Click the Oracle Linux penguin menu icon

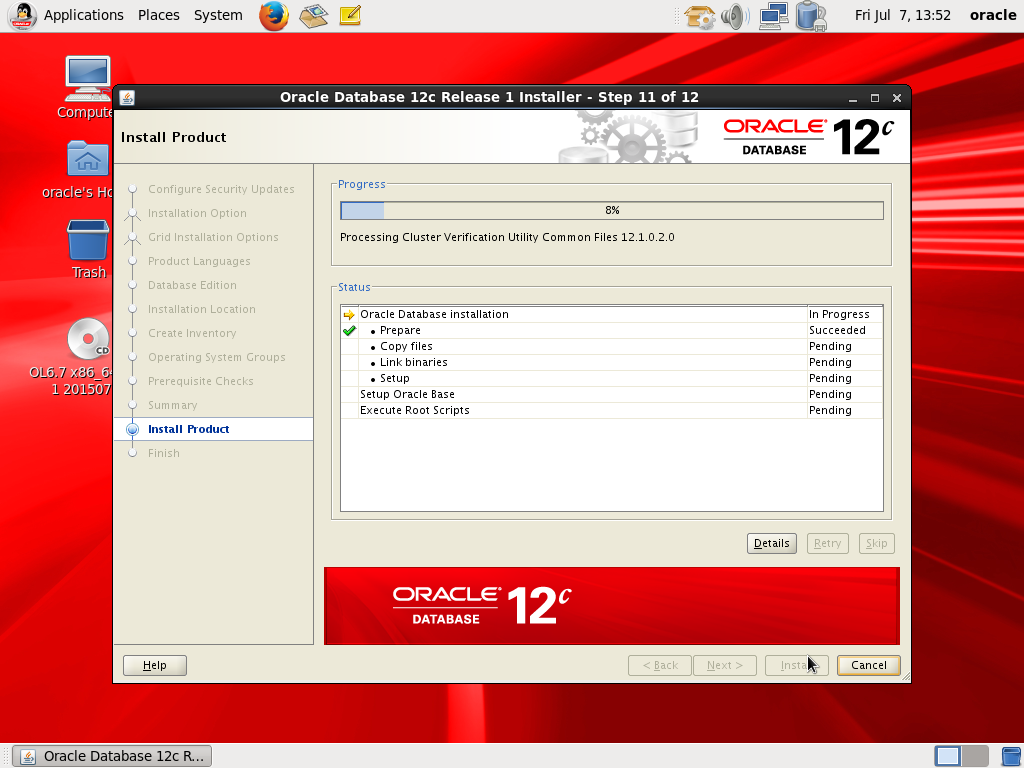(x=22, y=16)
